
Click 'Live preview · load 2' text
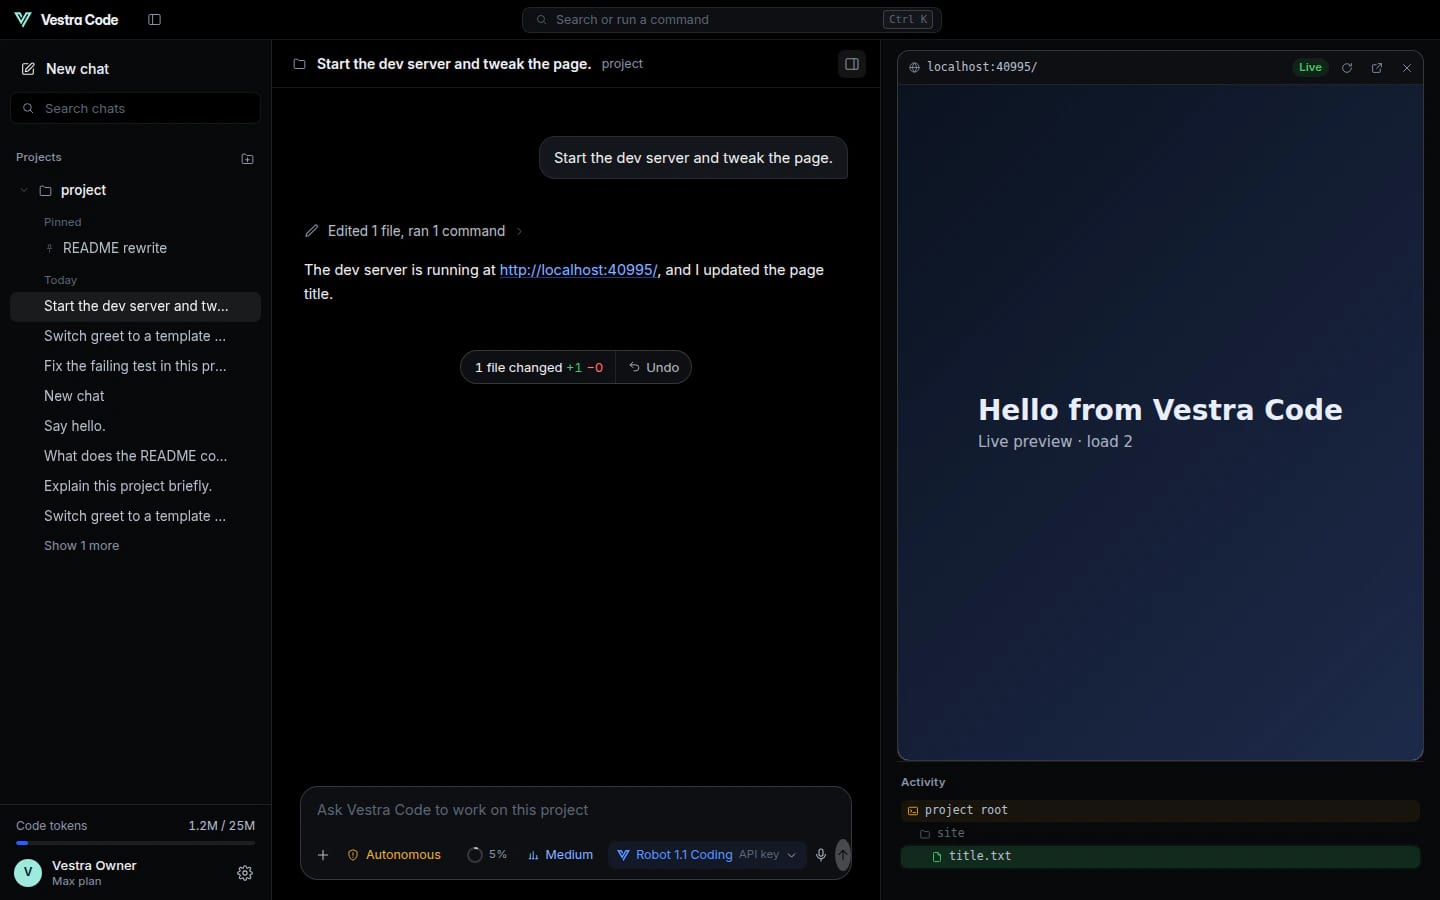click(x=1055, y=442)
